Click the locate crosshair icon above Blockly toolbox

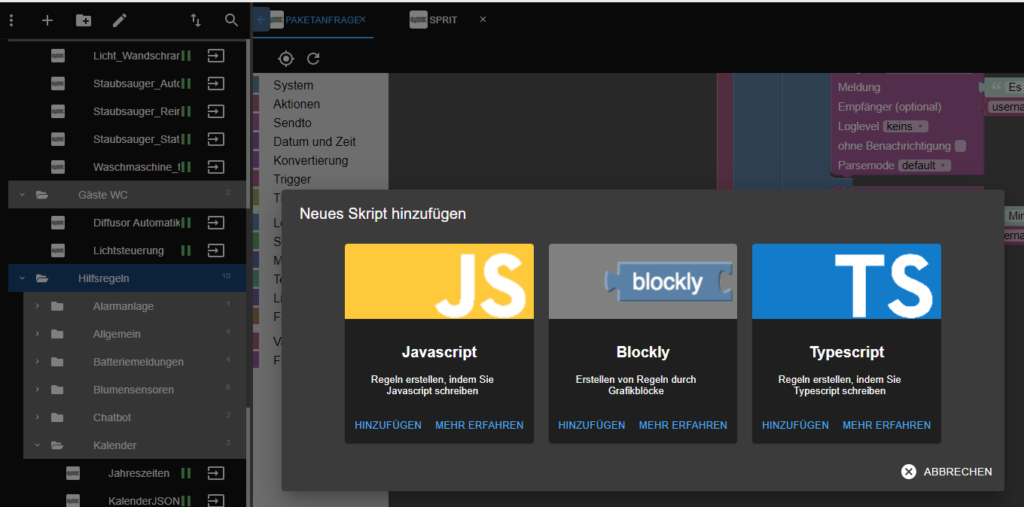click(x=286, y=59)
